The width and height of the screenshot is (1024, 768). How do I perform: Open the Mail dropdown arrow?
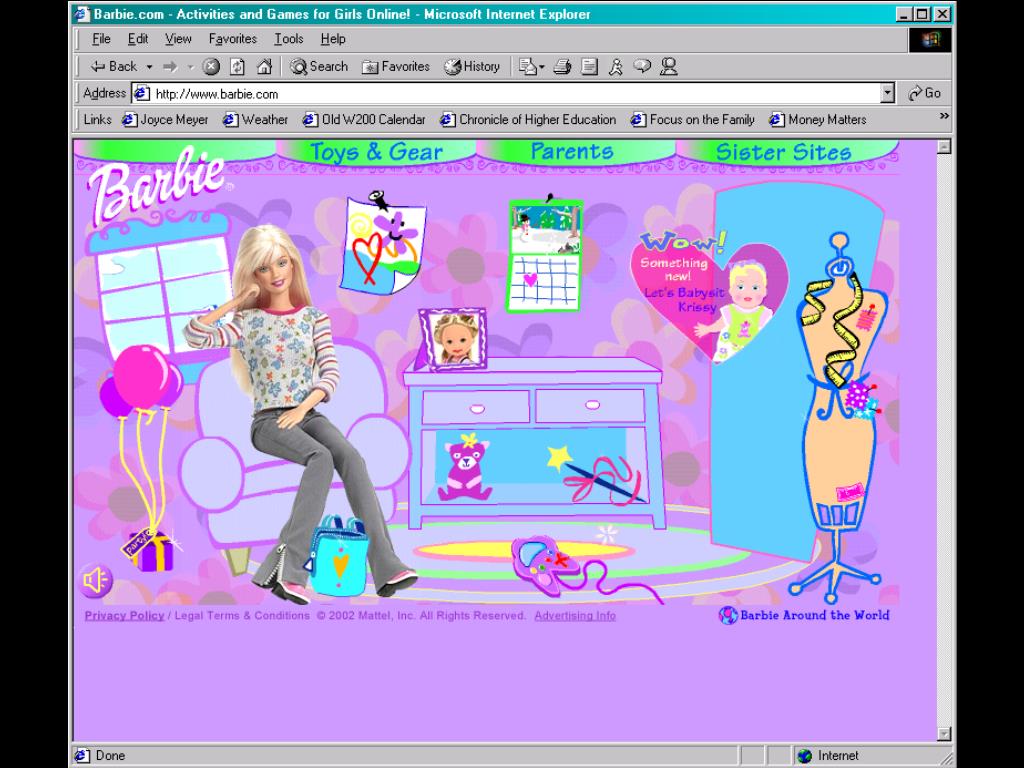tap(541, 67)
